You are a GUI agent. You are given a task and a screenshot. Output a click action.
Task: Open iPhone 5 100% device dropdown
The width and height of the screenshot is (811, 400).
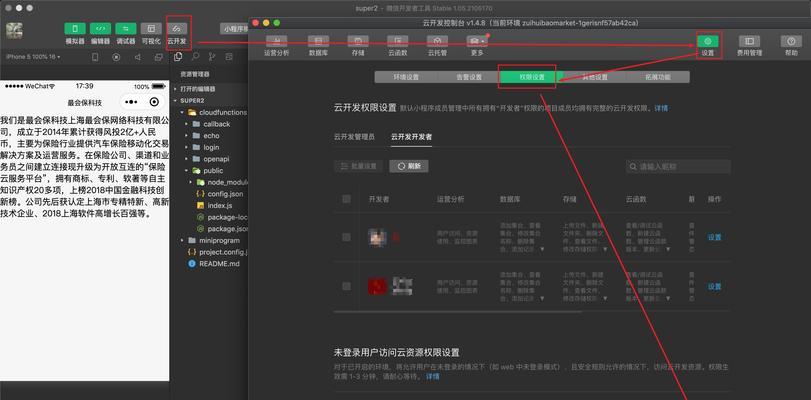(33, 57)
